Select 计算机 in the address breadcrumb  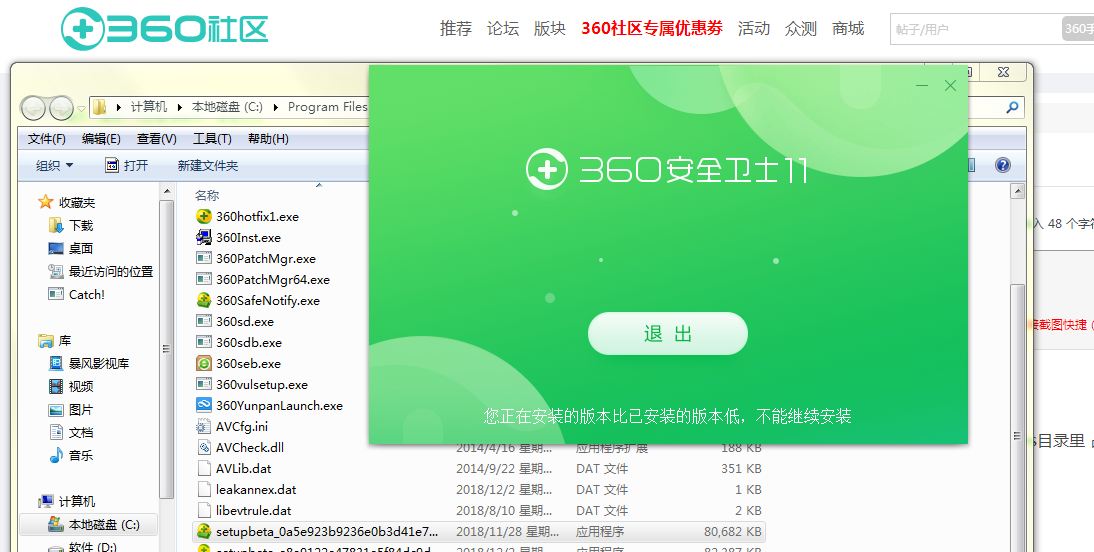pyautogui.click(x=149, y=107)
